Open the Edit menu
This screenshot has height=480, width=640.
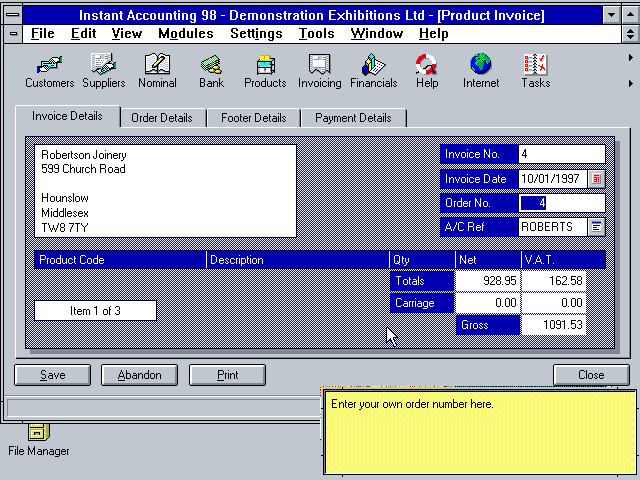[83, 33]
